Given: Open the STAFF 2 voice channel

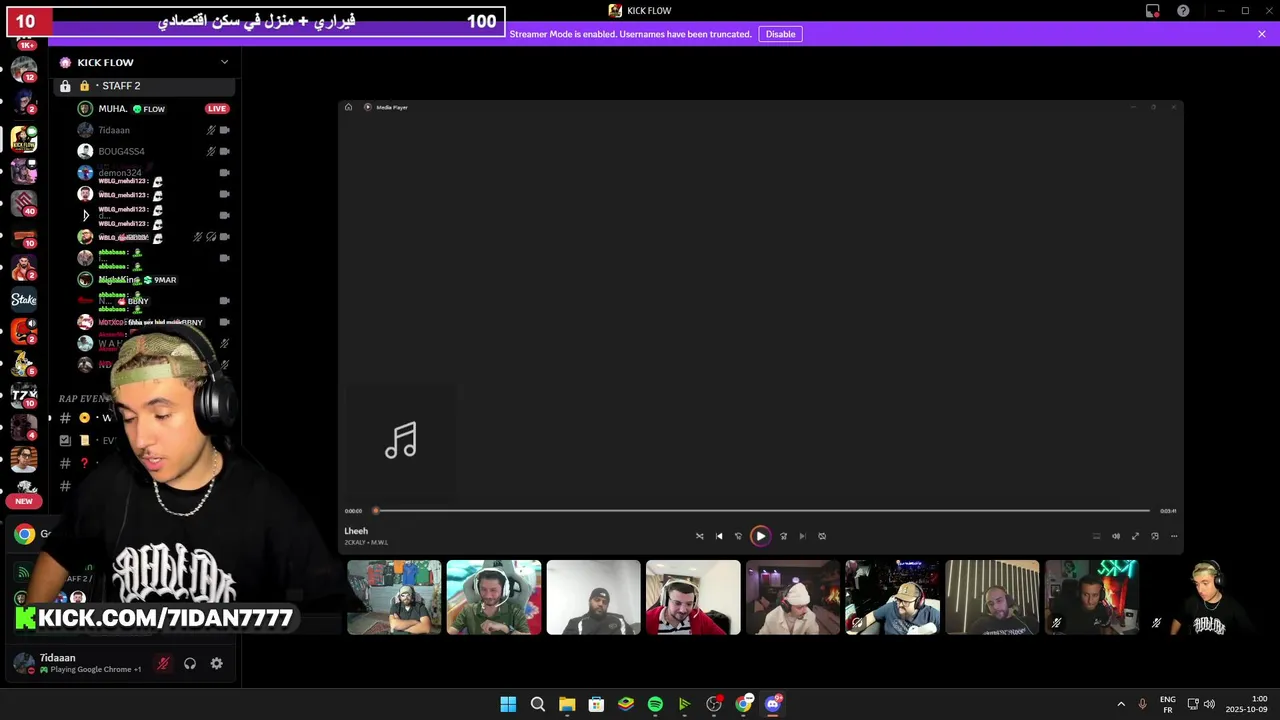Looking at the screenshot, I should (145, 86).
